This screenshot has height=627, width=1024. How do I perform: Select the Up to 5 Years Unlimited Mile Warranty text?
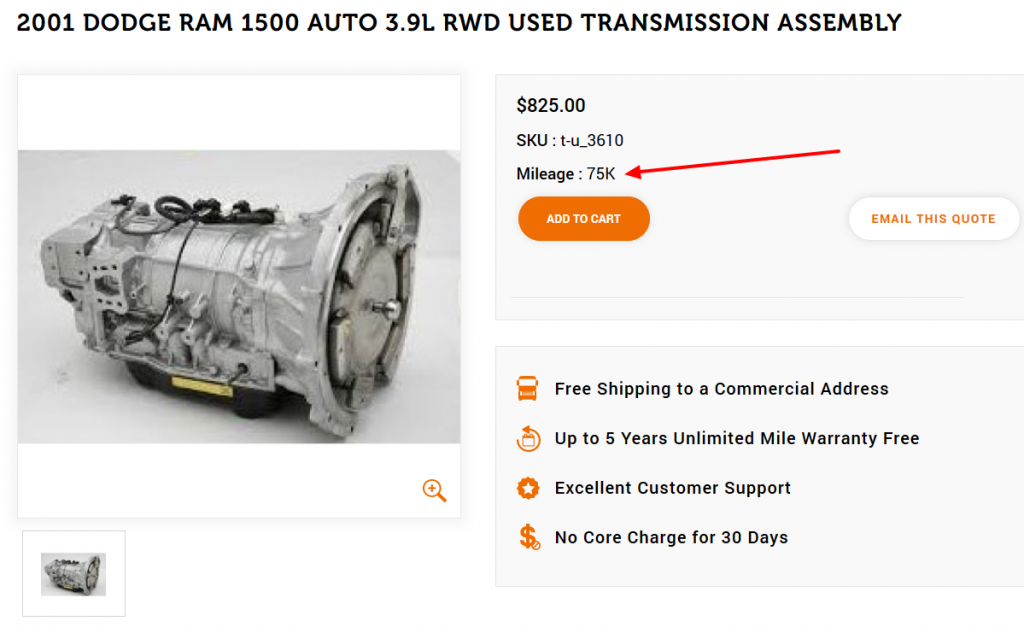(x=736, y=438)
